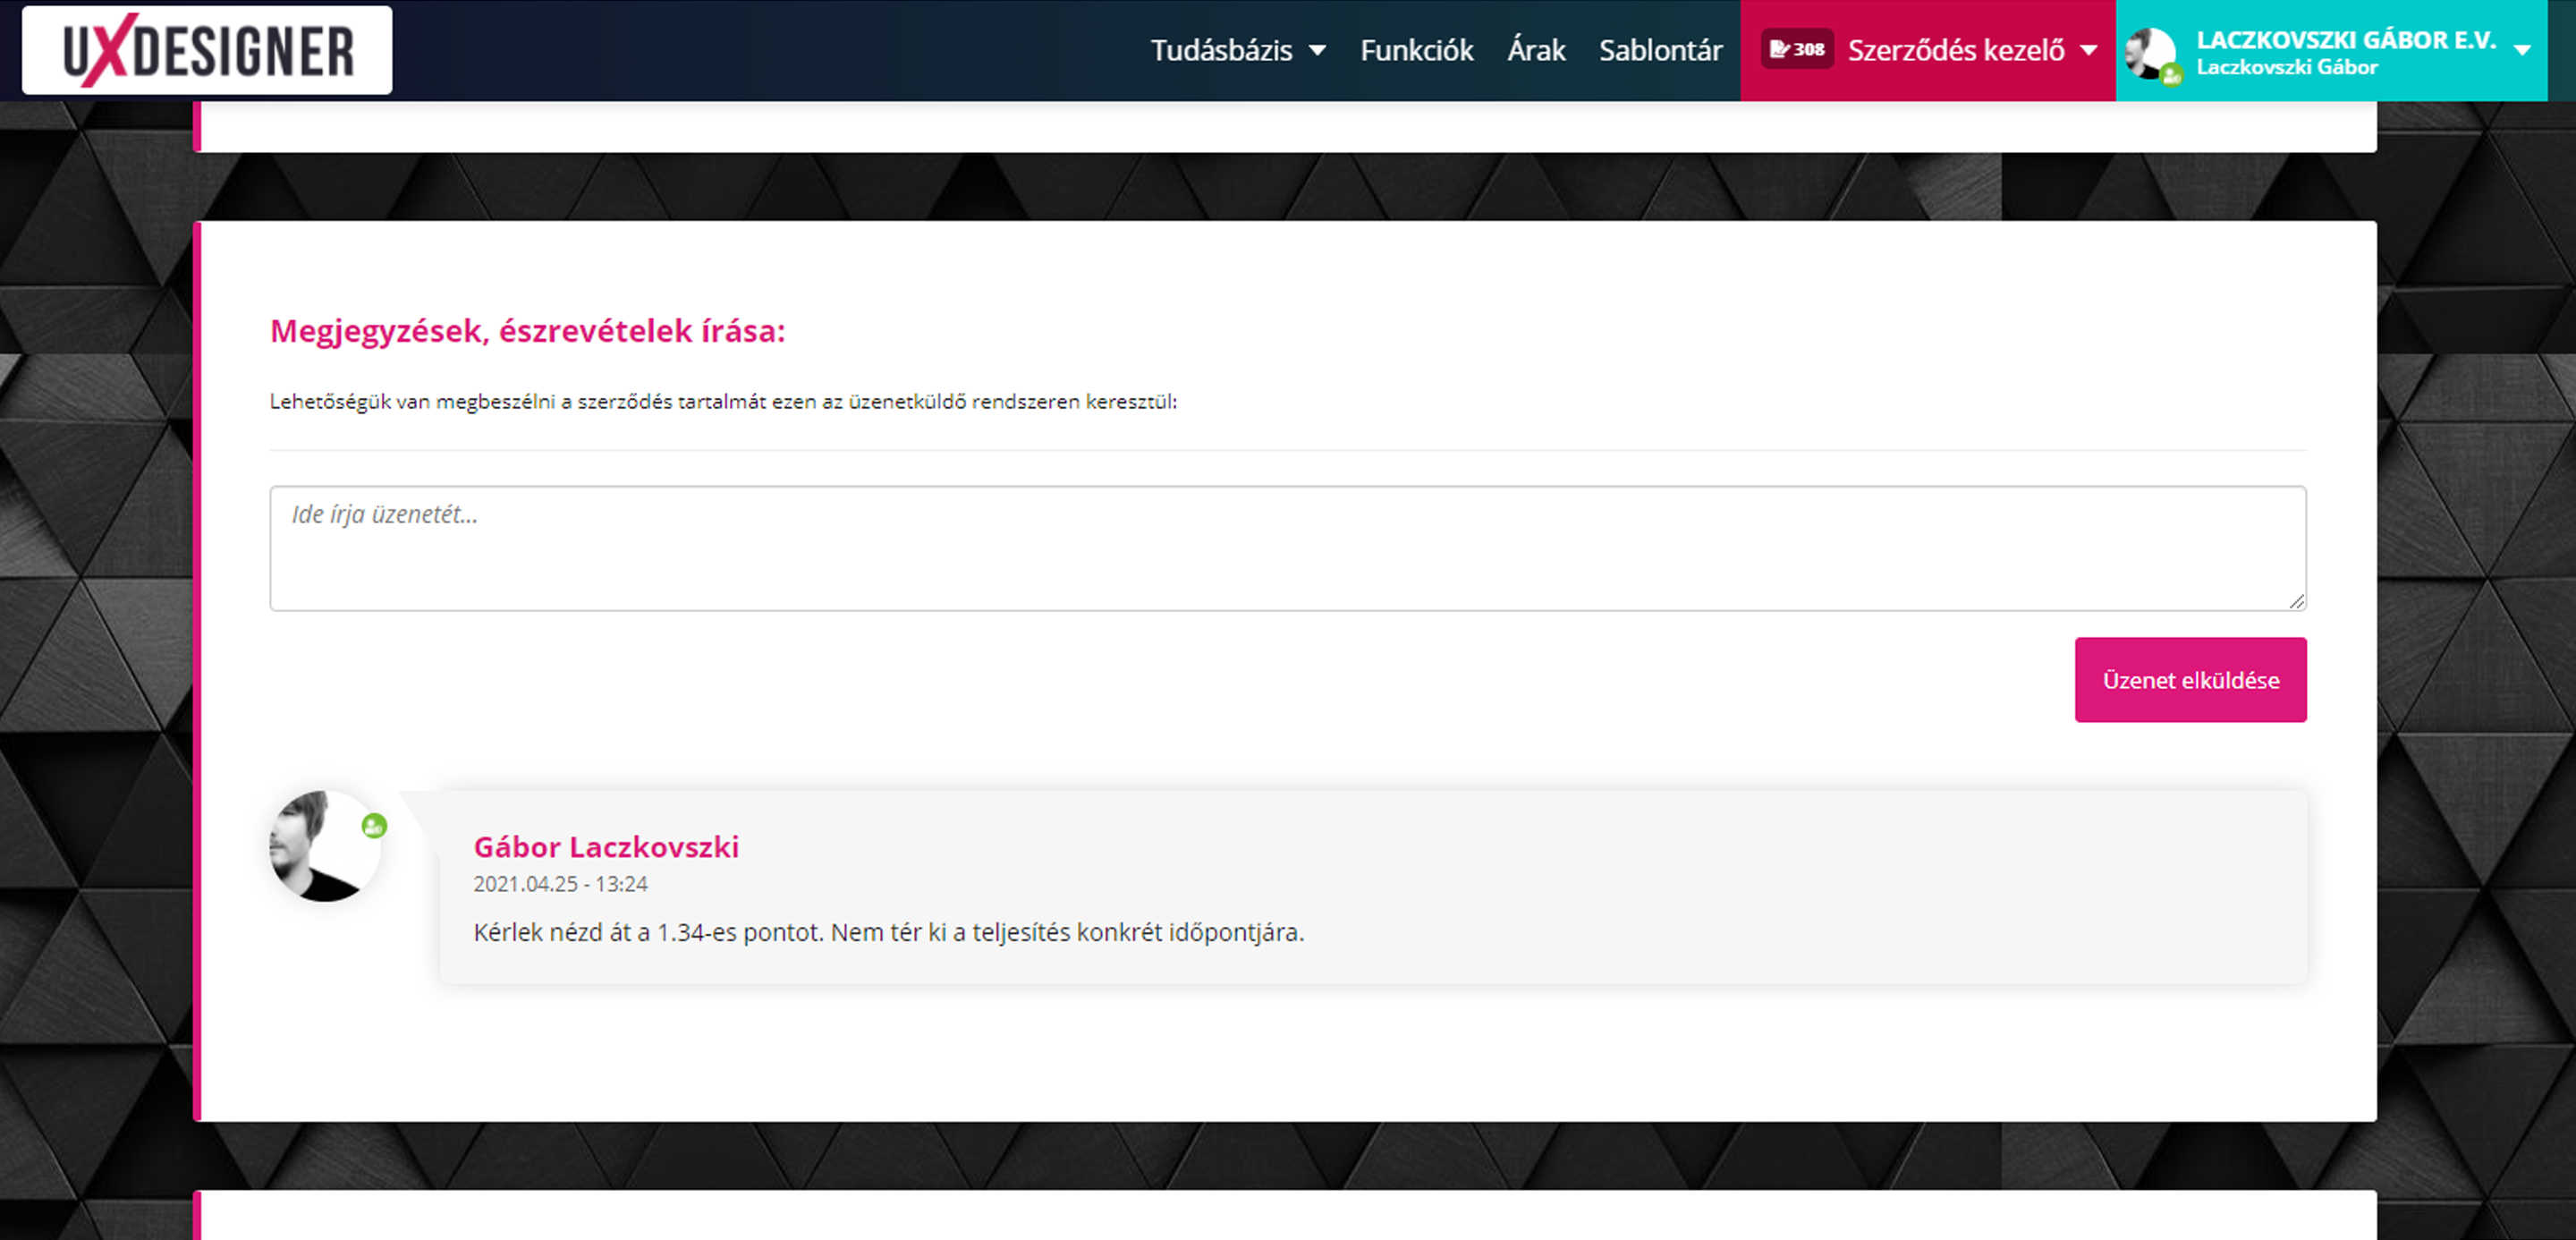Click the comment text about 1.34-es pont

tap(888, 932)
